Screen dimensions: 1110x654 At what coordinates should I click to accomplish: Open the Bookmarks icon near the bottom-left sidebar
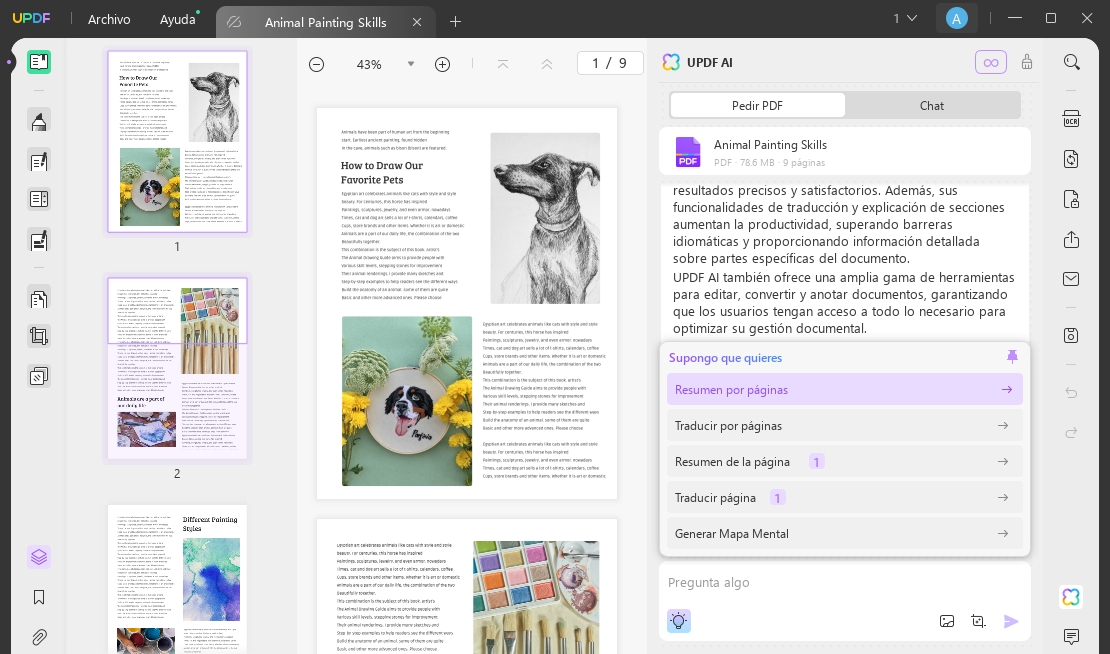39,597
